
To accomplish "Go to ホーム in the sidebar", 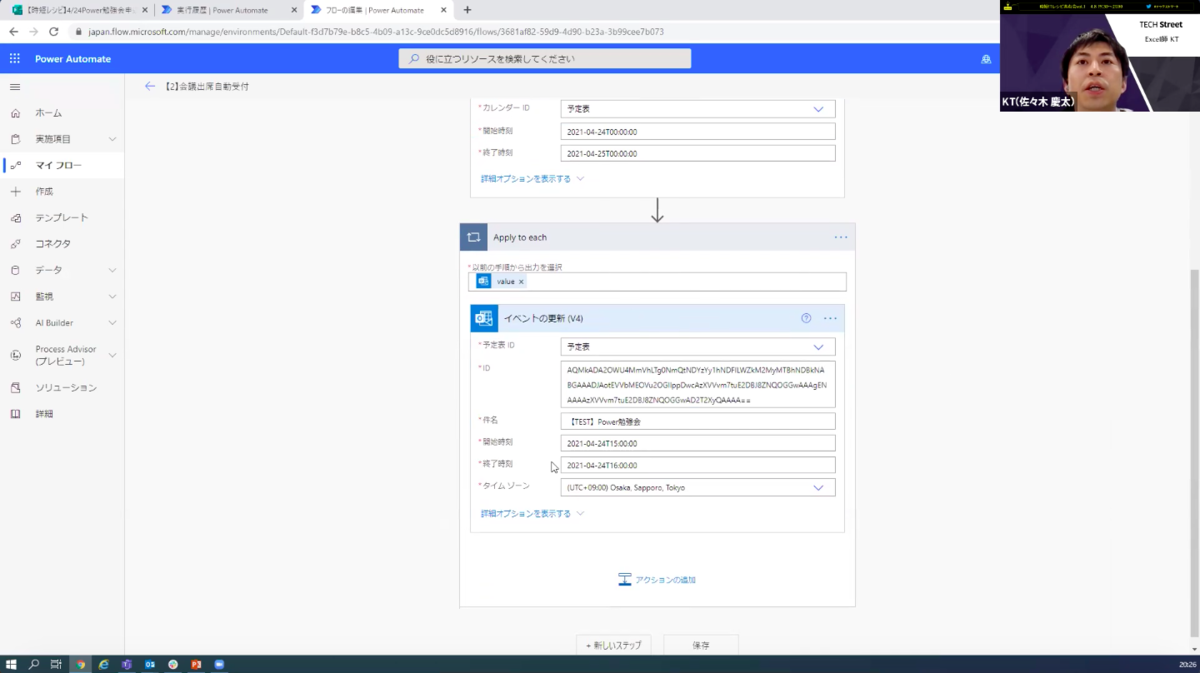I will pyautogui.click(x=49, y=113).
